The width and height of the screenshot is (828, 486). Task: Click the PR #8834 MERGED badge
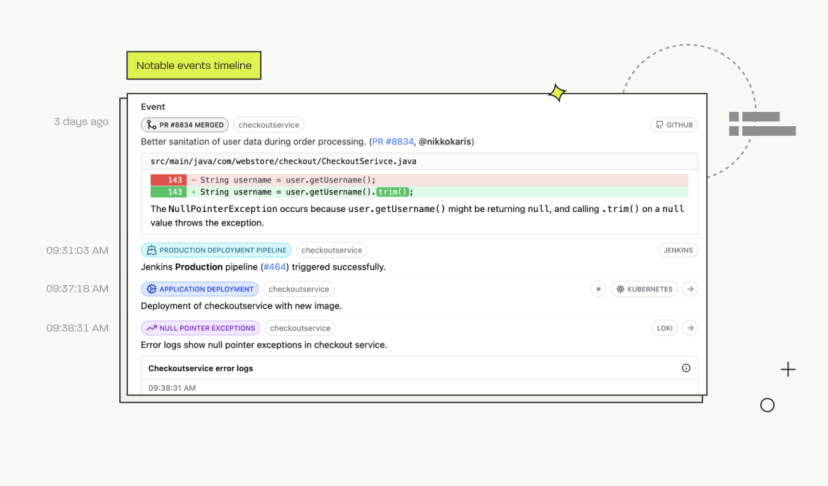[x=185, y=125]
